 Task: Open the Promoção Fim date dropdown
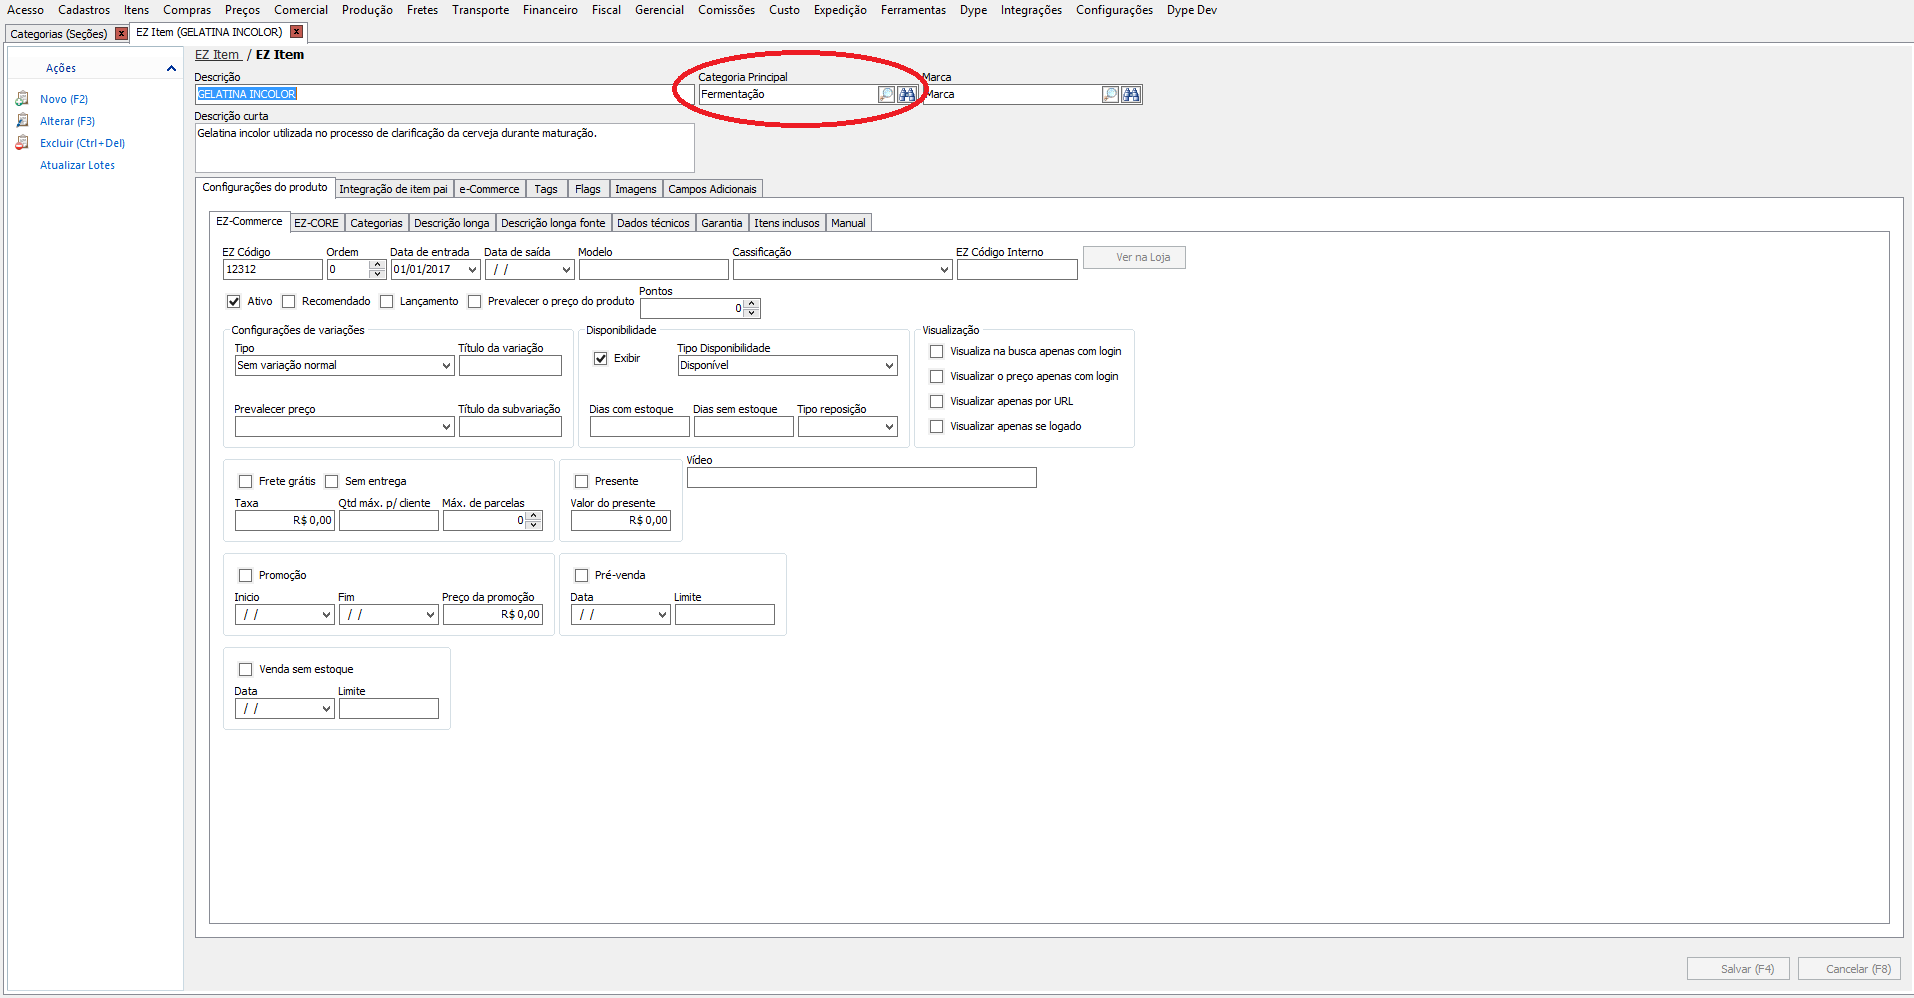(x=430, y=615)
